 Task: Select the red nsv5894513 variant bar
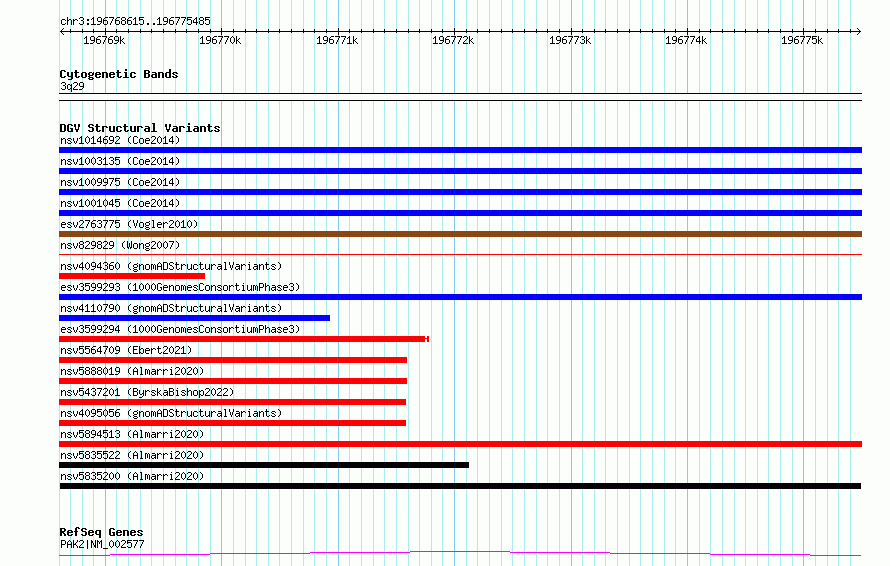click(460, 444)
